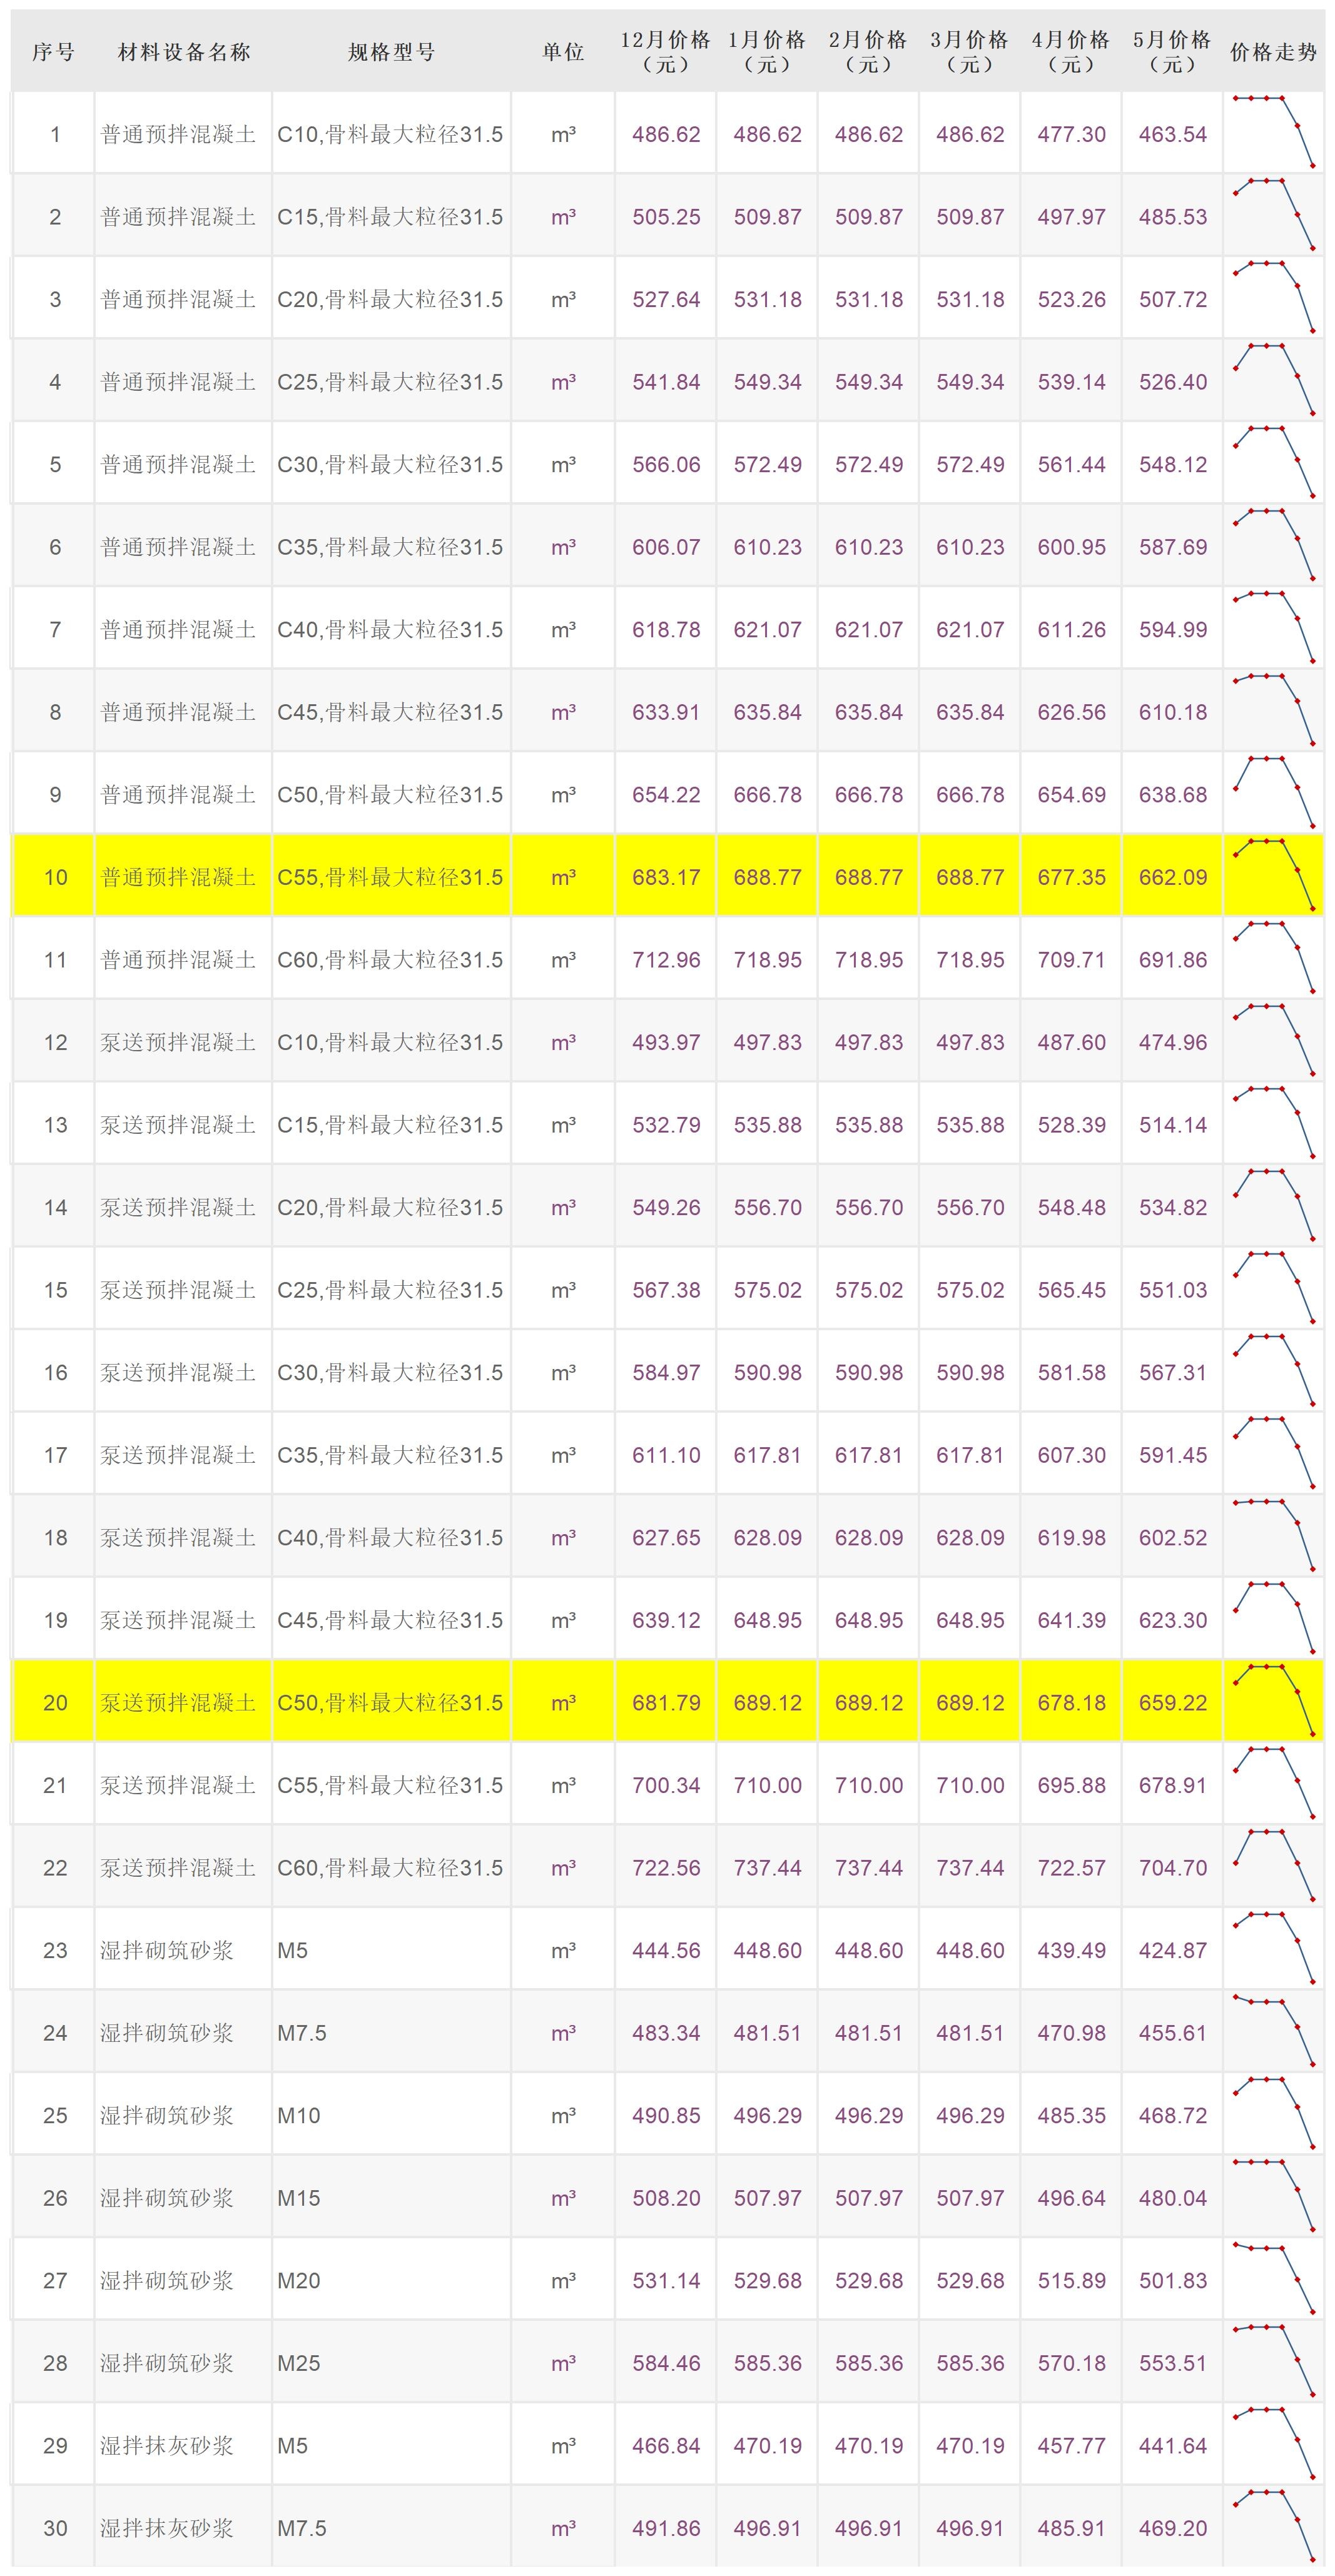Open the trend sparkline for row 15
This screenshot has height=2576, width=1335.
1273,1288
